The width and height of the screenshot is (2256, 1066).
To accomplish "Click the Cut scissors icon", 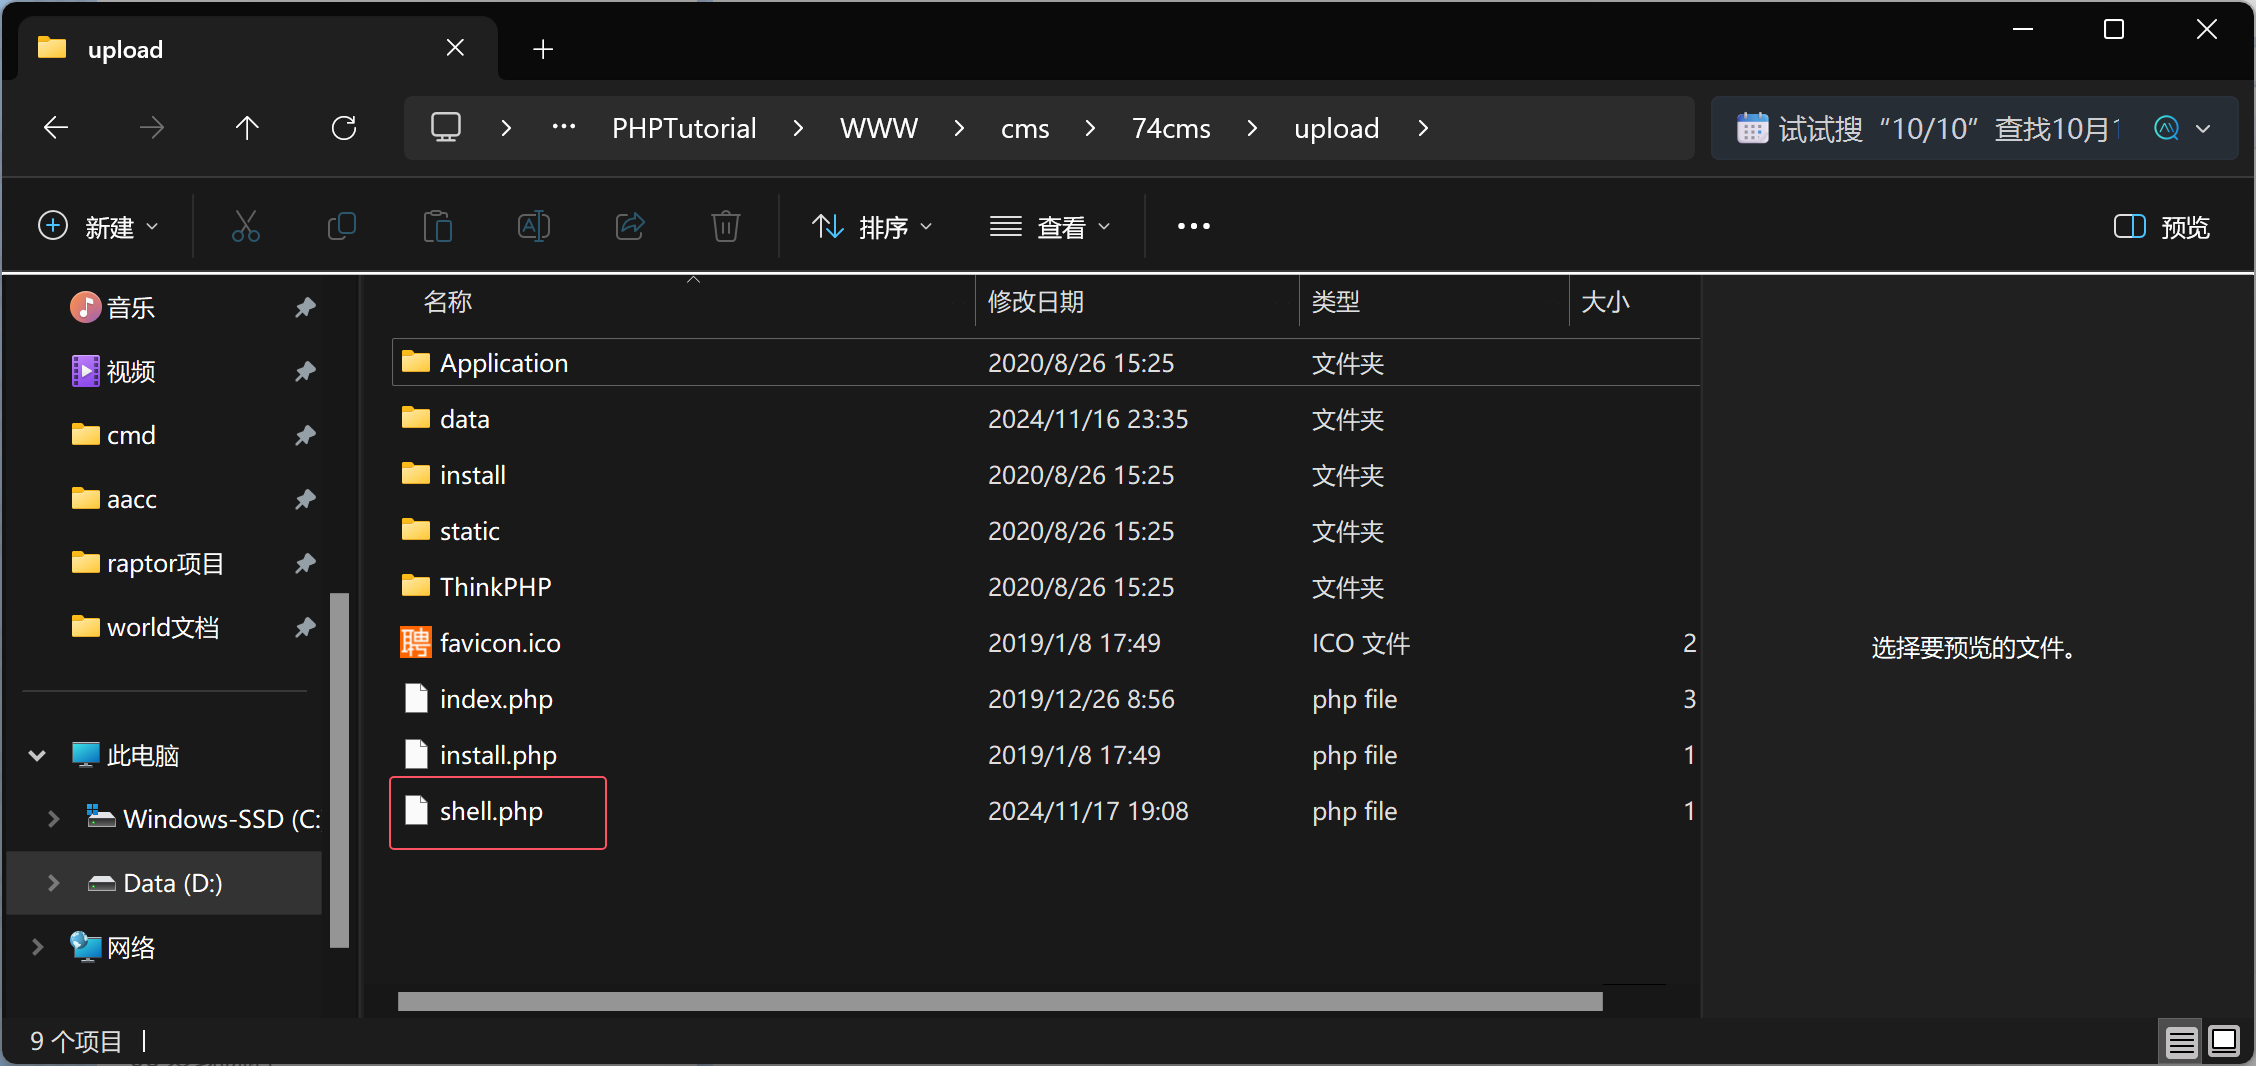I will pyautogui.click(x=246, y=227).
